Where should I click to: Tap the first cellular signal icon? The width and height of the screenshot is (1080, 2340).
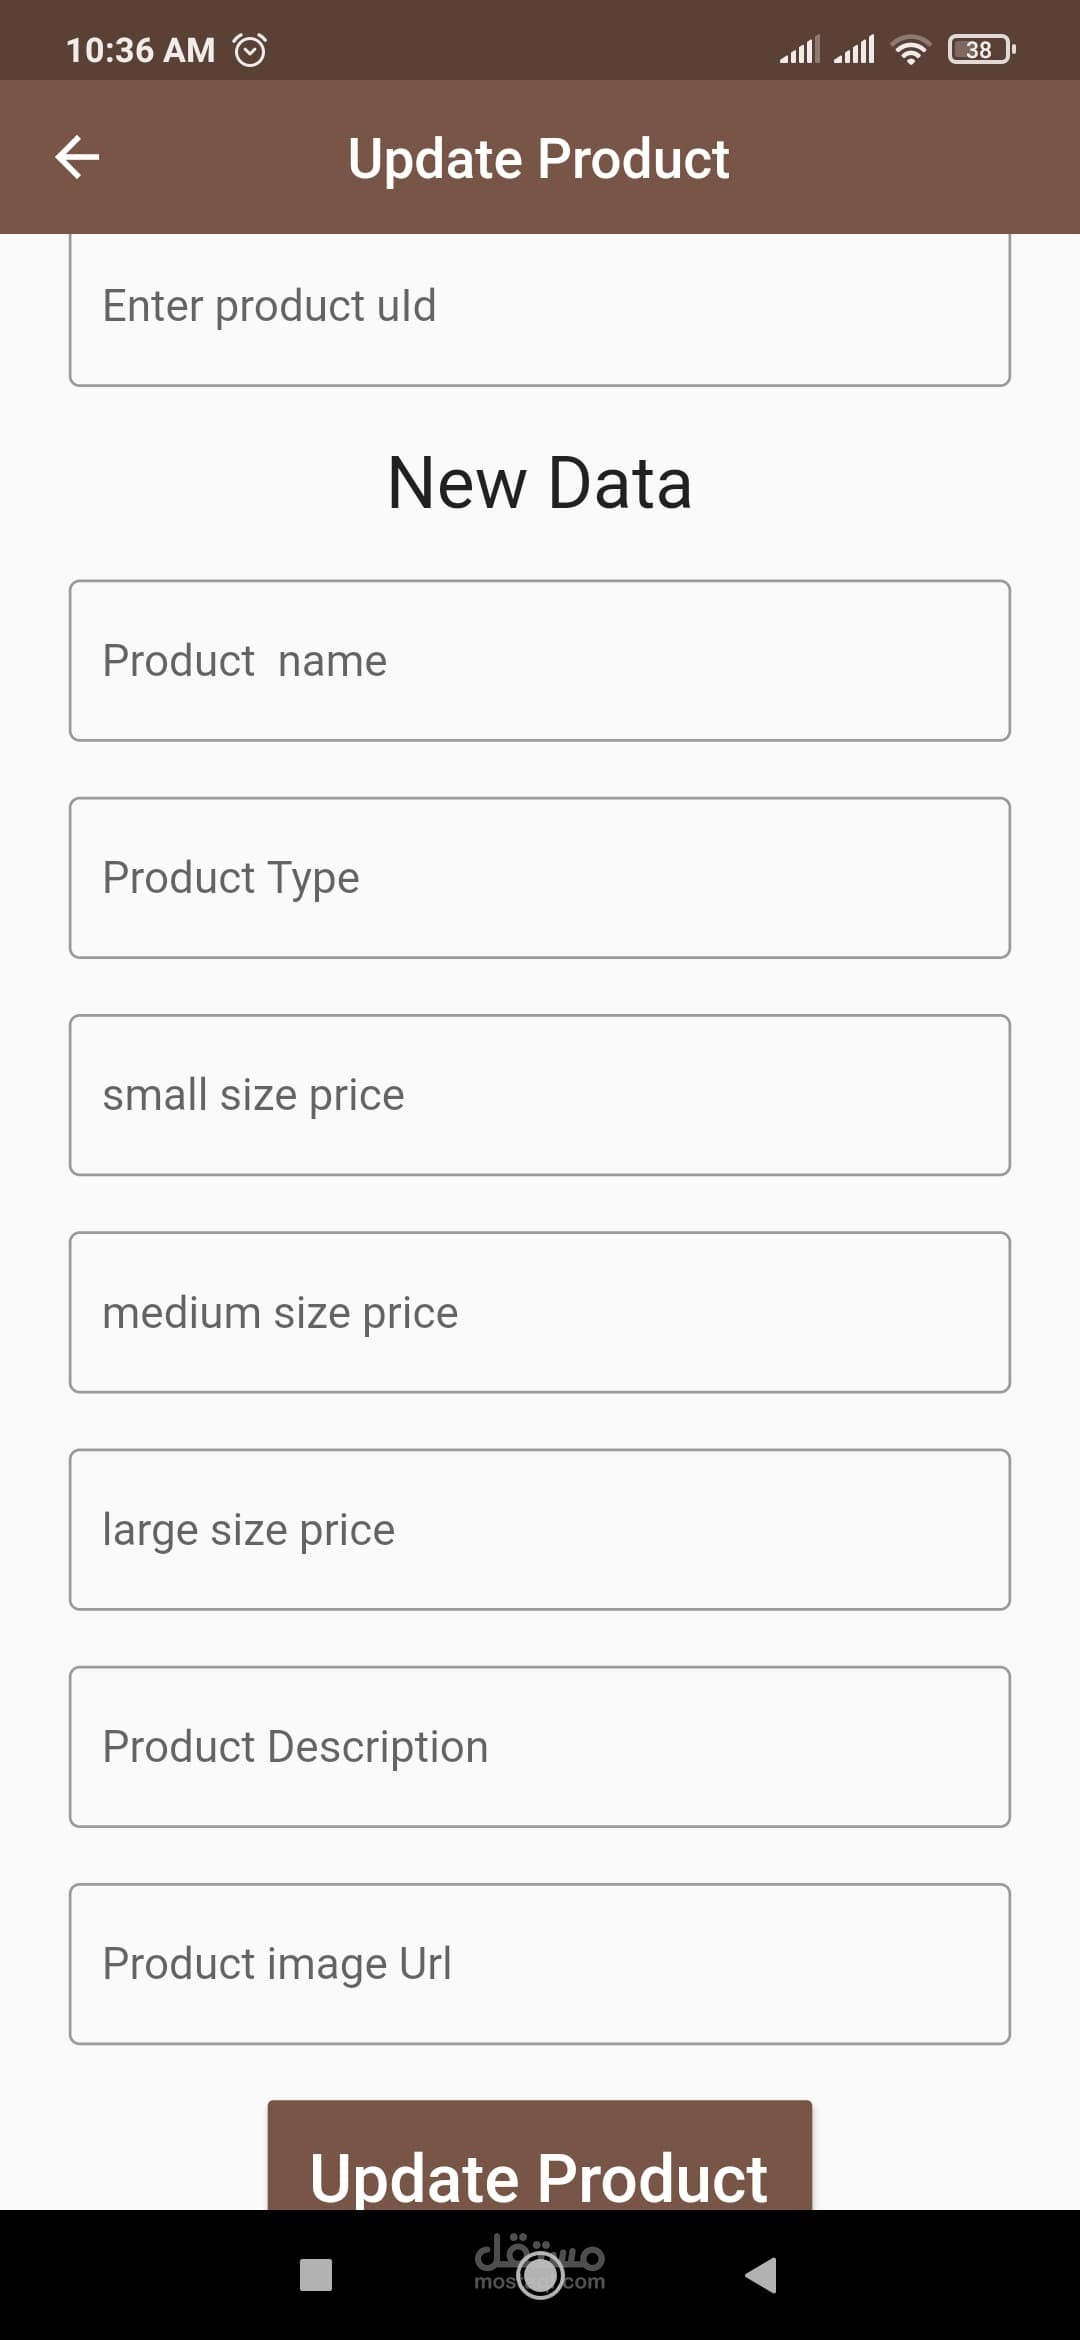click(x=799, y=49)
